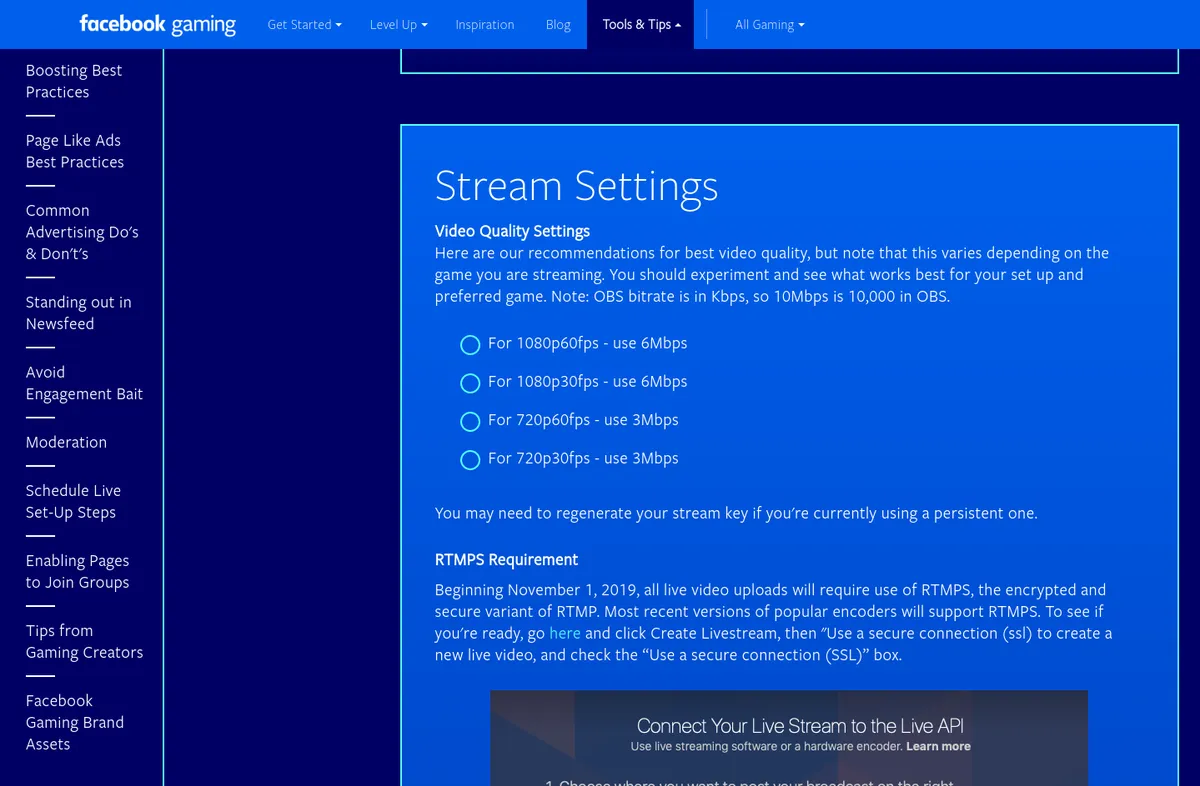Viewport: 1200px width, 786px height.
Task: Click the Facebook Gaming logo
Action: pyautogui.click(x=157, y=24)
